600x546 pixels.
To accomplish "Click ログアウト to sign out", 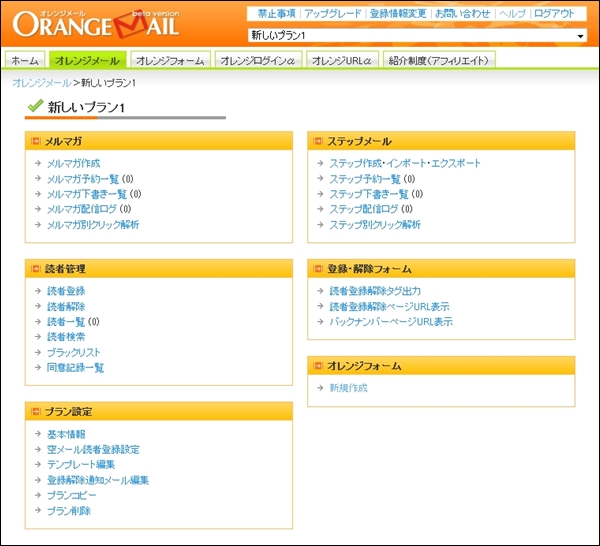I will [554, 14].
